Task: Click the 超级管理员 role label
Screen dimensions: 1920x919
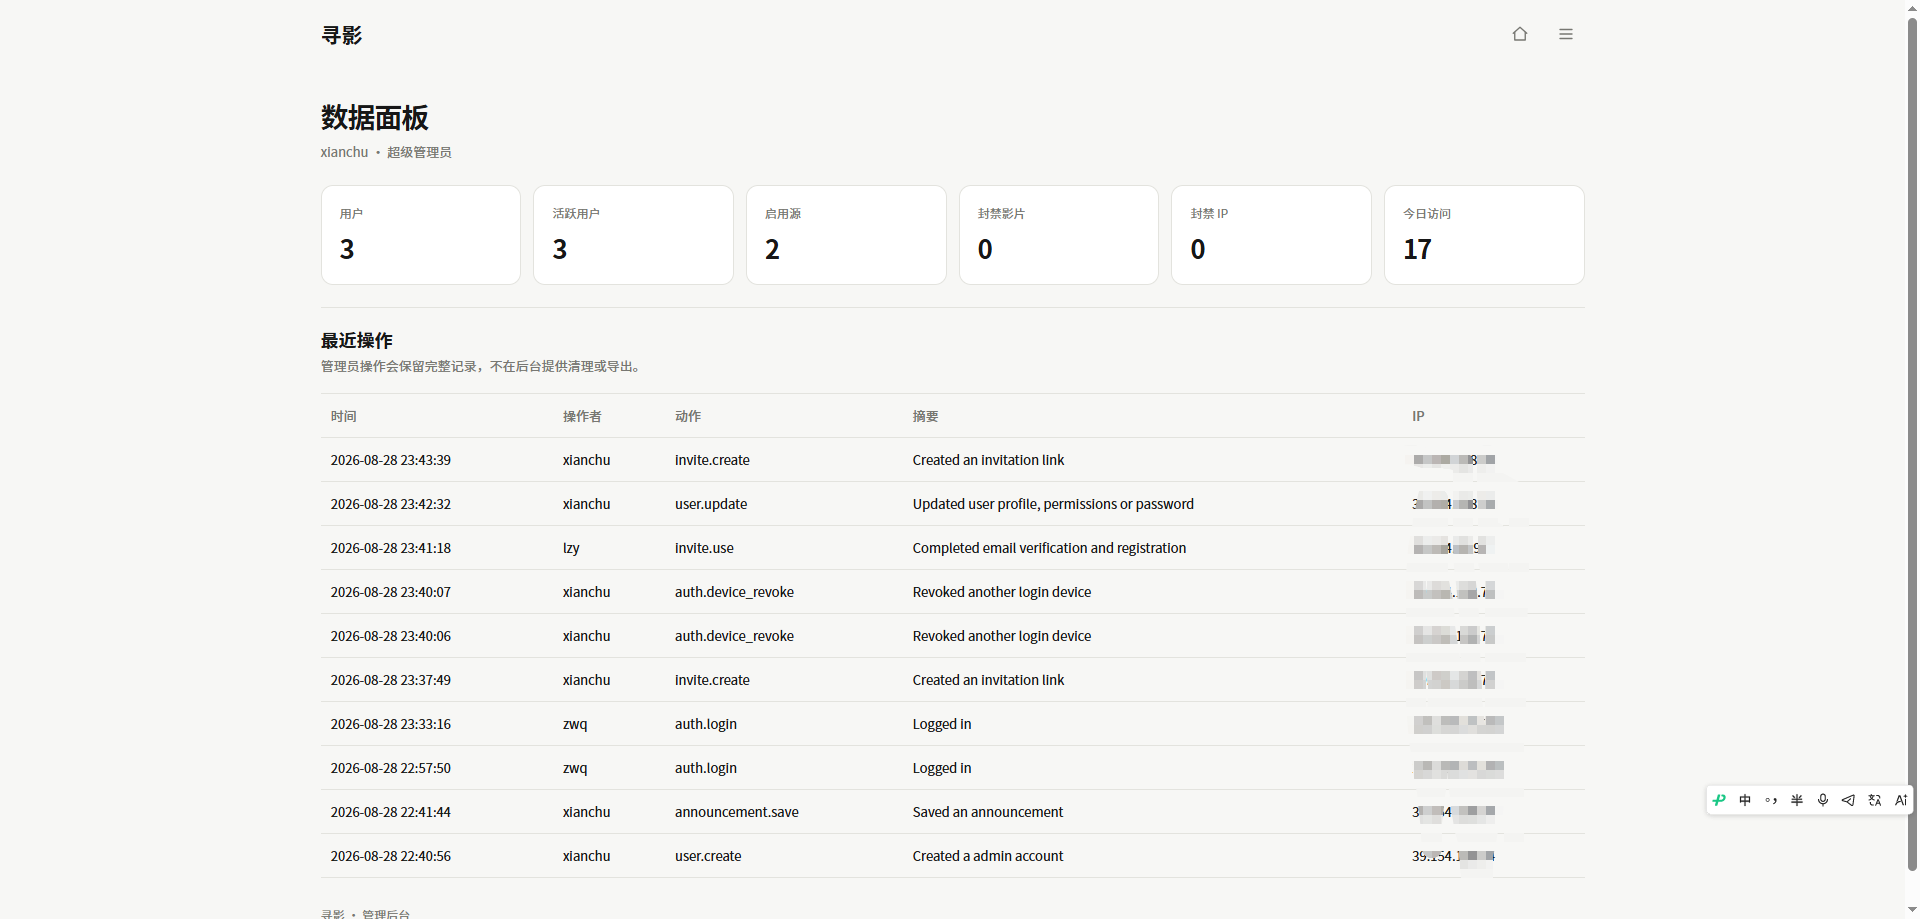Action: coord(419,152)
